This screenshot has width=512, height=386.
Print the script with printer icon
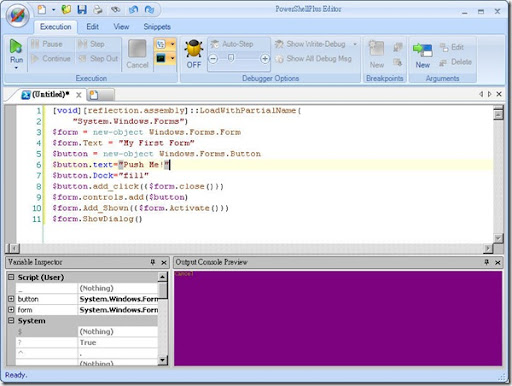pos(98,10)
